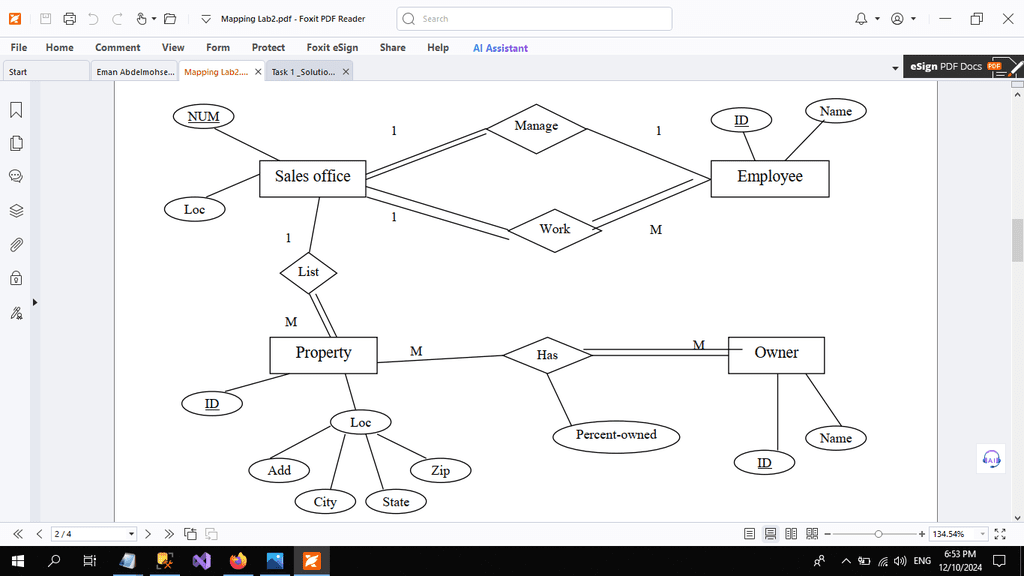Open the Foxit eSign tab

click(332, 48)
